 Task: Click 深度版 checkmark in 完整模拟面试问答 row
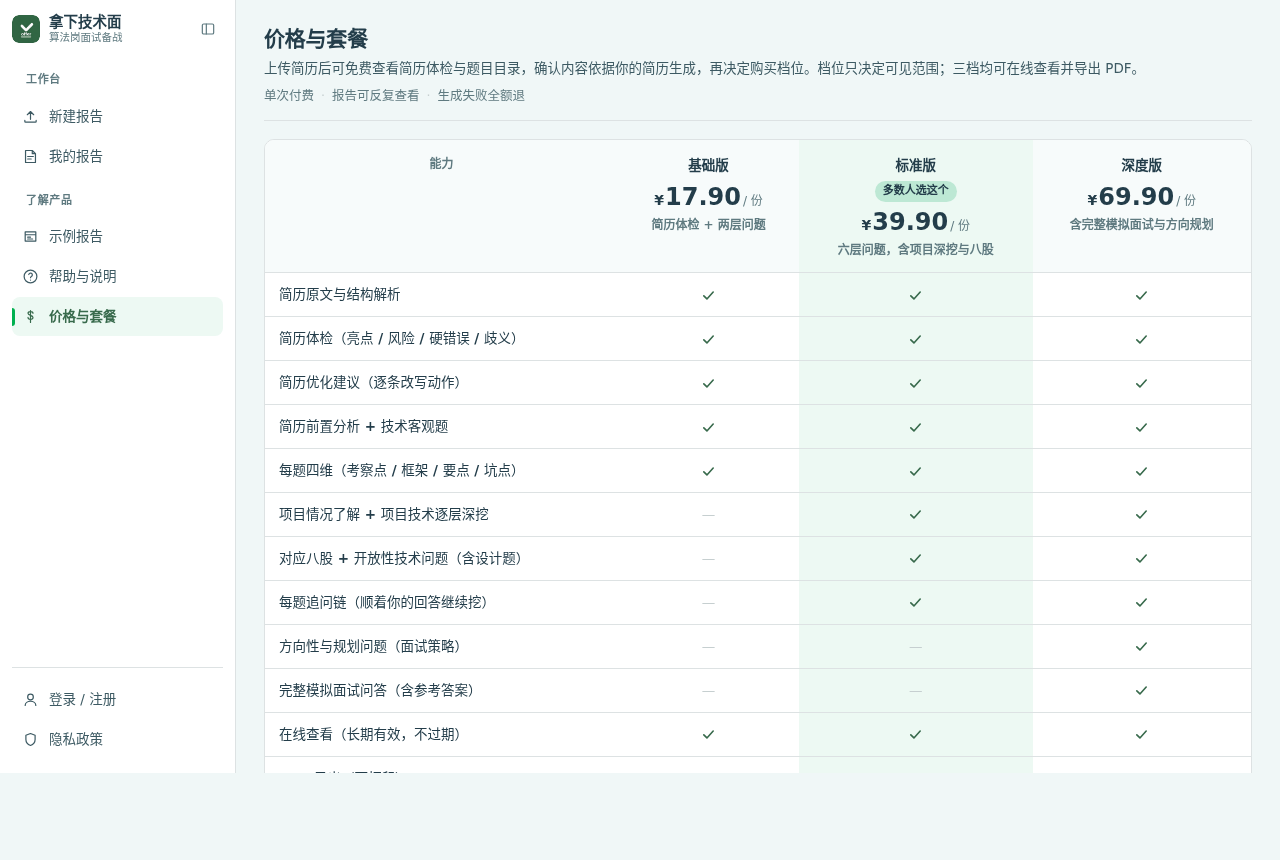tap(1141, 691)
